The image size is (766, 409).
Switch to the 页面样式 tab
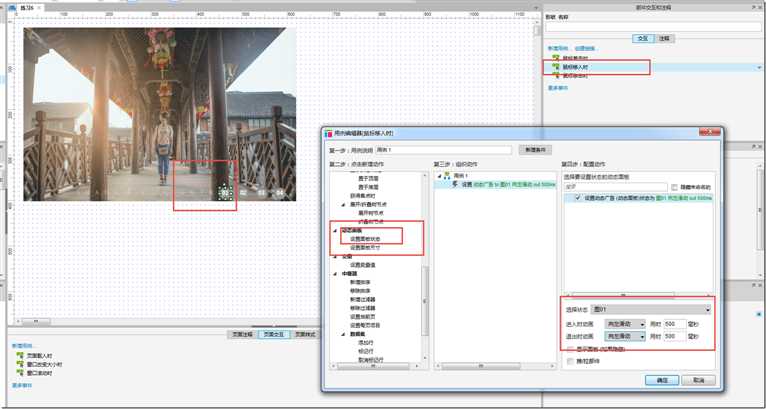tap(305, 335)
